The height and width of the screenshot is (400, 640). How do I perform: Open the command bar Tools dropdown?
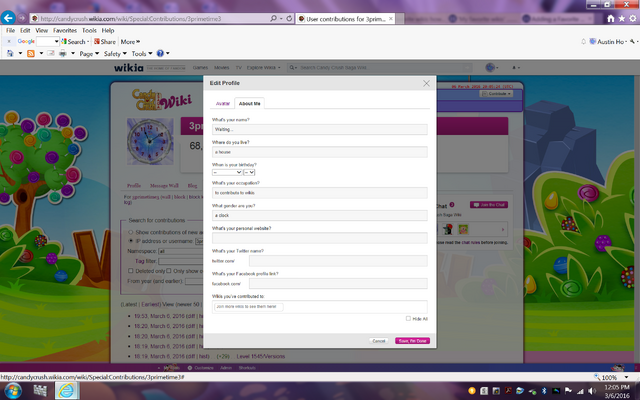pyautogui.click(x=142, y=53)
